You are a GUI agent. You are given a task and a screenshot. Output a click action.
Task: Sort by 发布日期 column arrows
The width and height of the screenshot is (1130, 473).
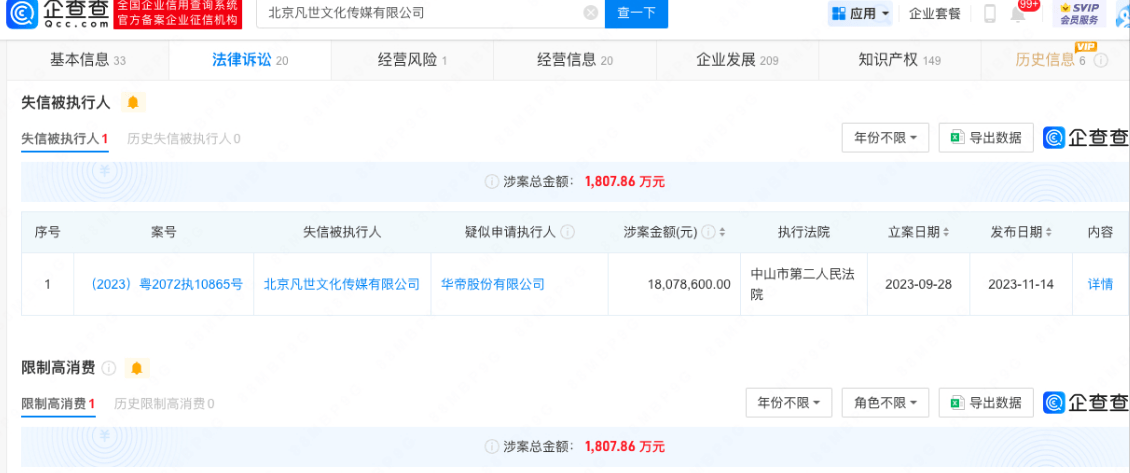[1049, 232]
